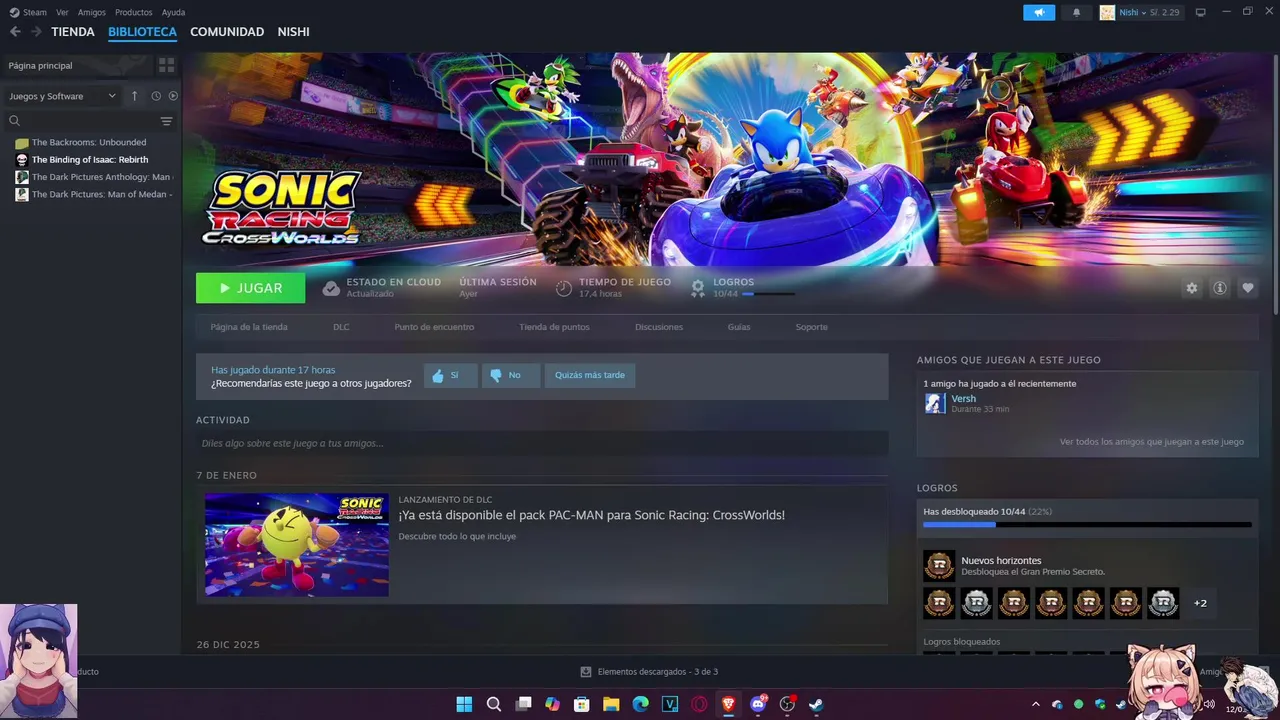The height and width of the screenshot is (720, 1280).
Task: Open Brave browser from taskbar
Action: coord(728,704)
